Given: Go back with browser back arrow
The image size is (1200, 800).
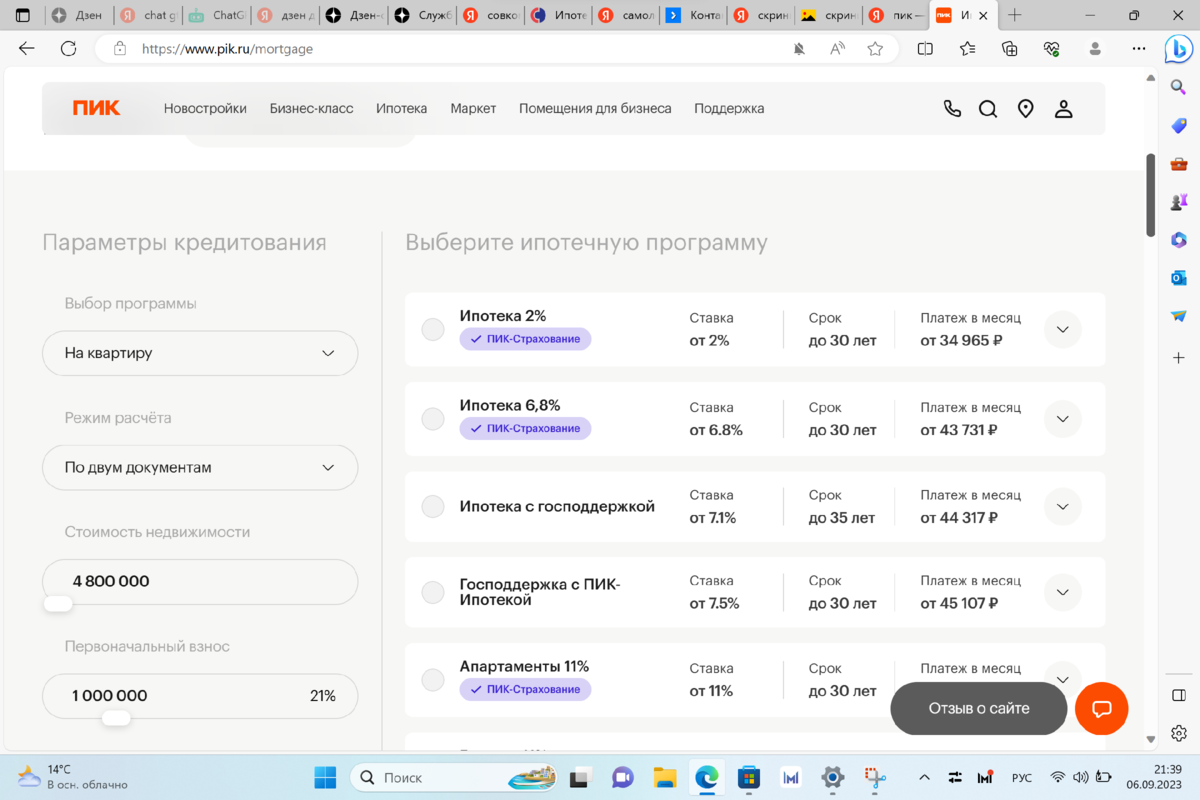Looking at the screenshot, I should tap(27, 48).
